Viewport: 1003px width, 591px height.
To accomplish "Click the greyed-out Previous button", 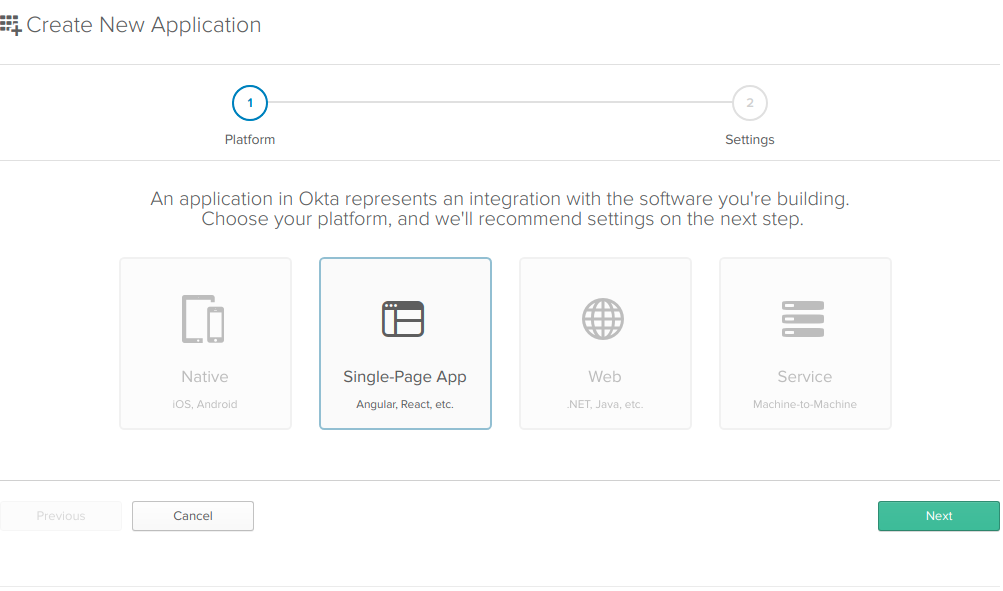I will click(x=61, y=516).
